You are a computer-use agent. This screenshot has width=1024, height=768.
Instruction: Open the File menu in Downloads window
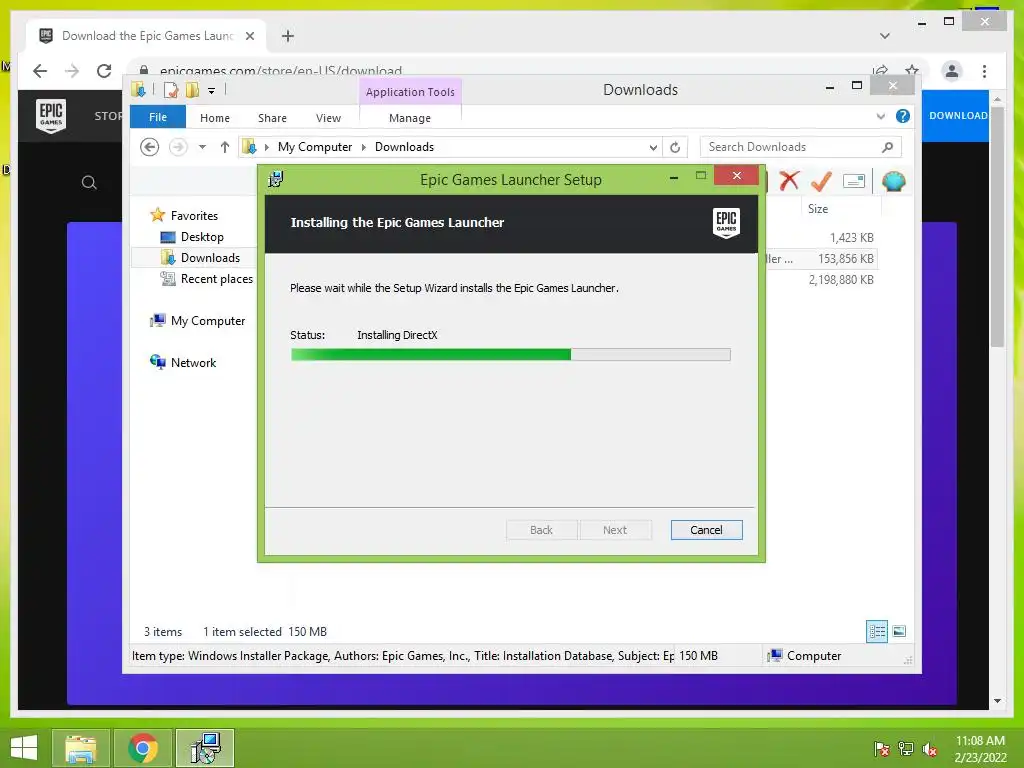pyautogui.click(x=157, y=117)
